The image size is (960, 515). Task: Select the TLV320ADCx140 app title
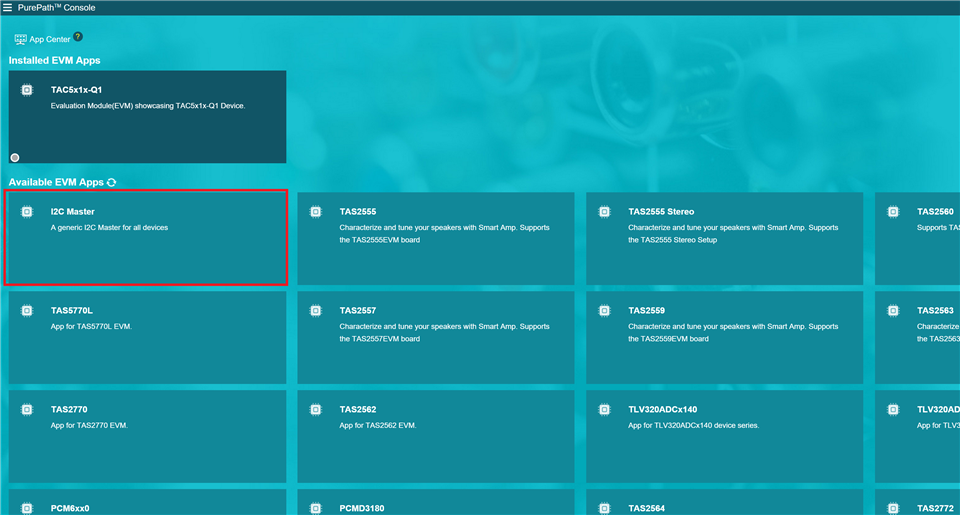point(662,410)
